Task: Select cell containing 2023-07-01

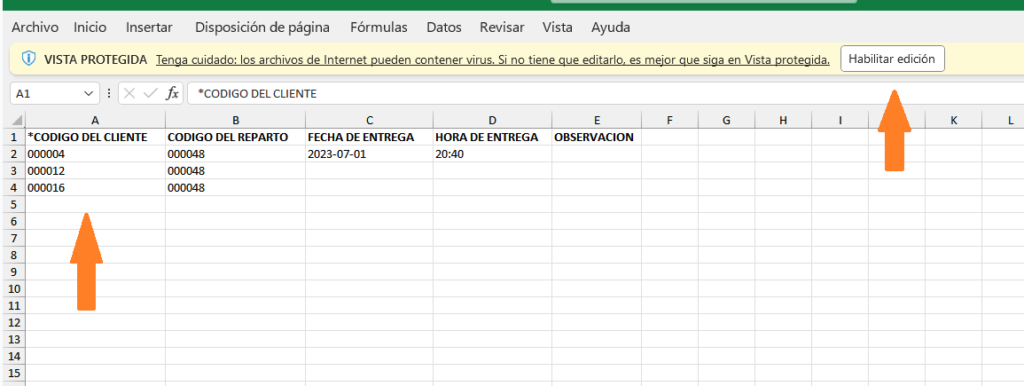Action: tap(369, 154)
